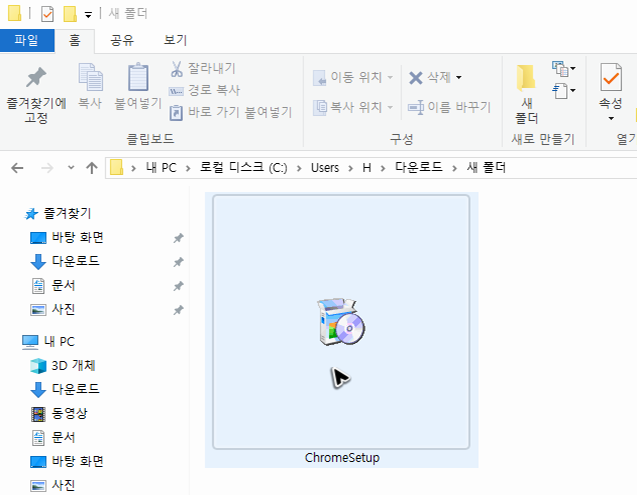Expand the 속성 dropdown arrow
The image size is (637, 495).
[x=611, y=118]
